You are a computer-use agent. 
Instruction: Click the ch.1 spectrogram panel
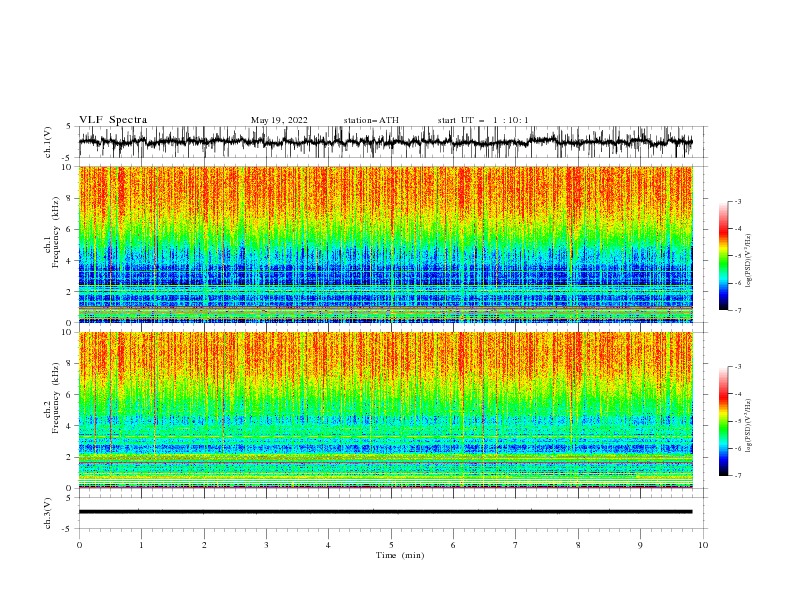coord(385,244)
